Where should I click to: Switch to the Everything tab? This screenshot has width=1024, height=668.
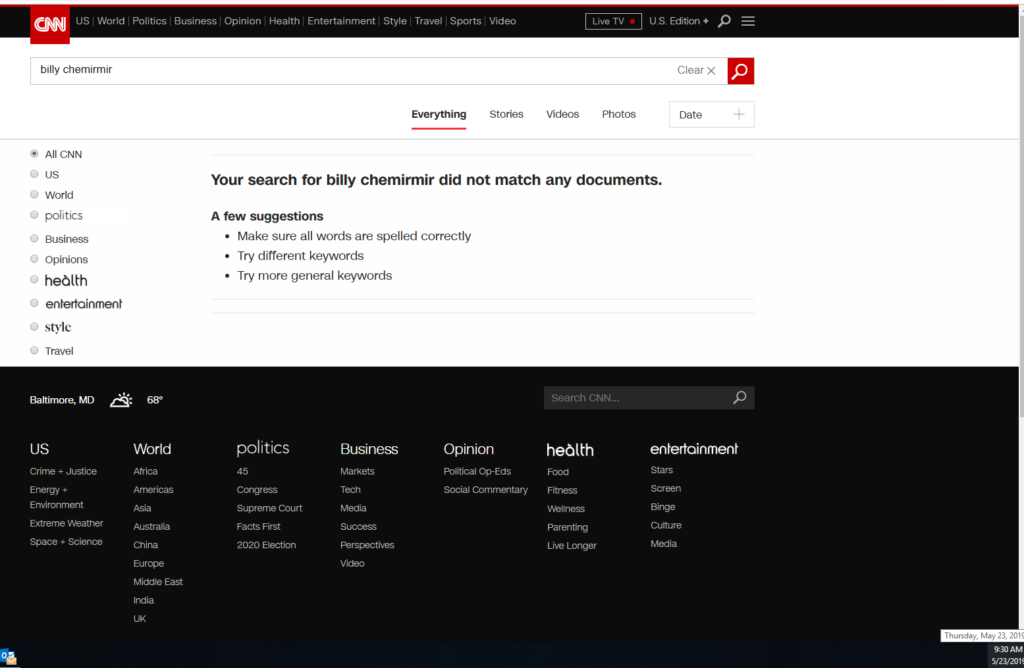click(x=439, y=114)
